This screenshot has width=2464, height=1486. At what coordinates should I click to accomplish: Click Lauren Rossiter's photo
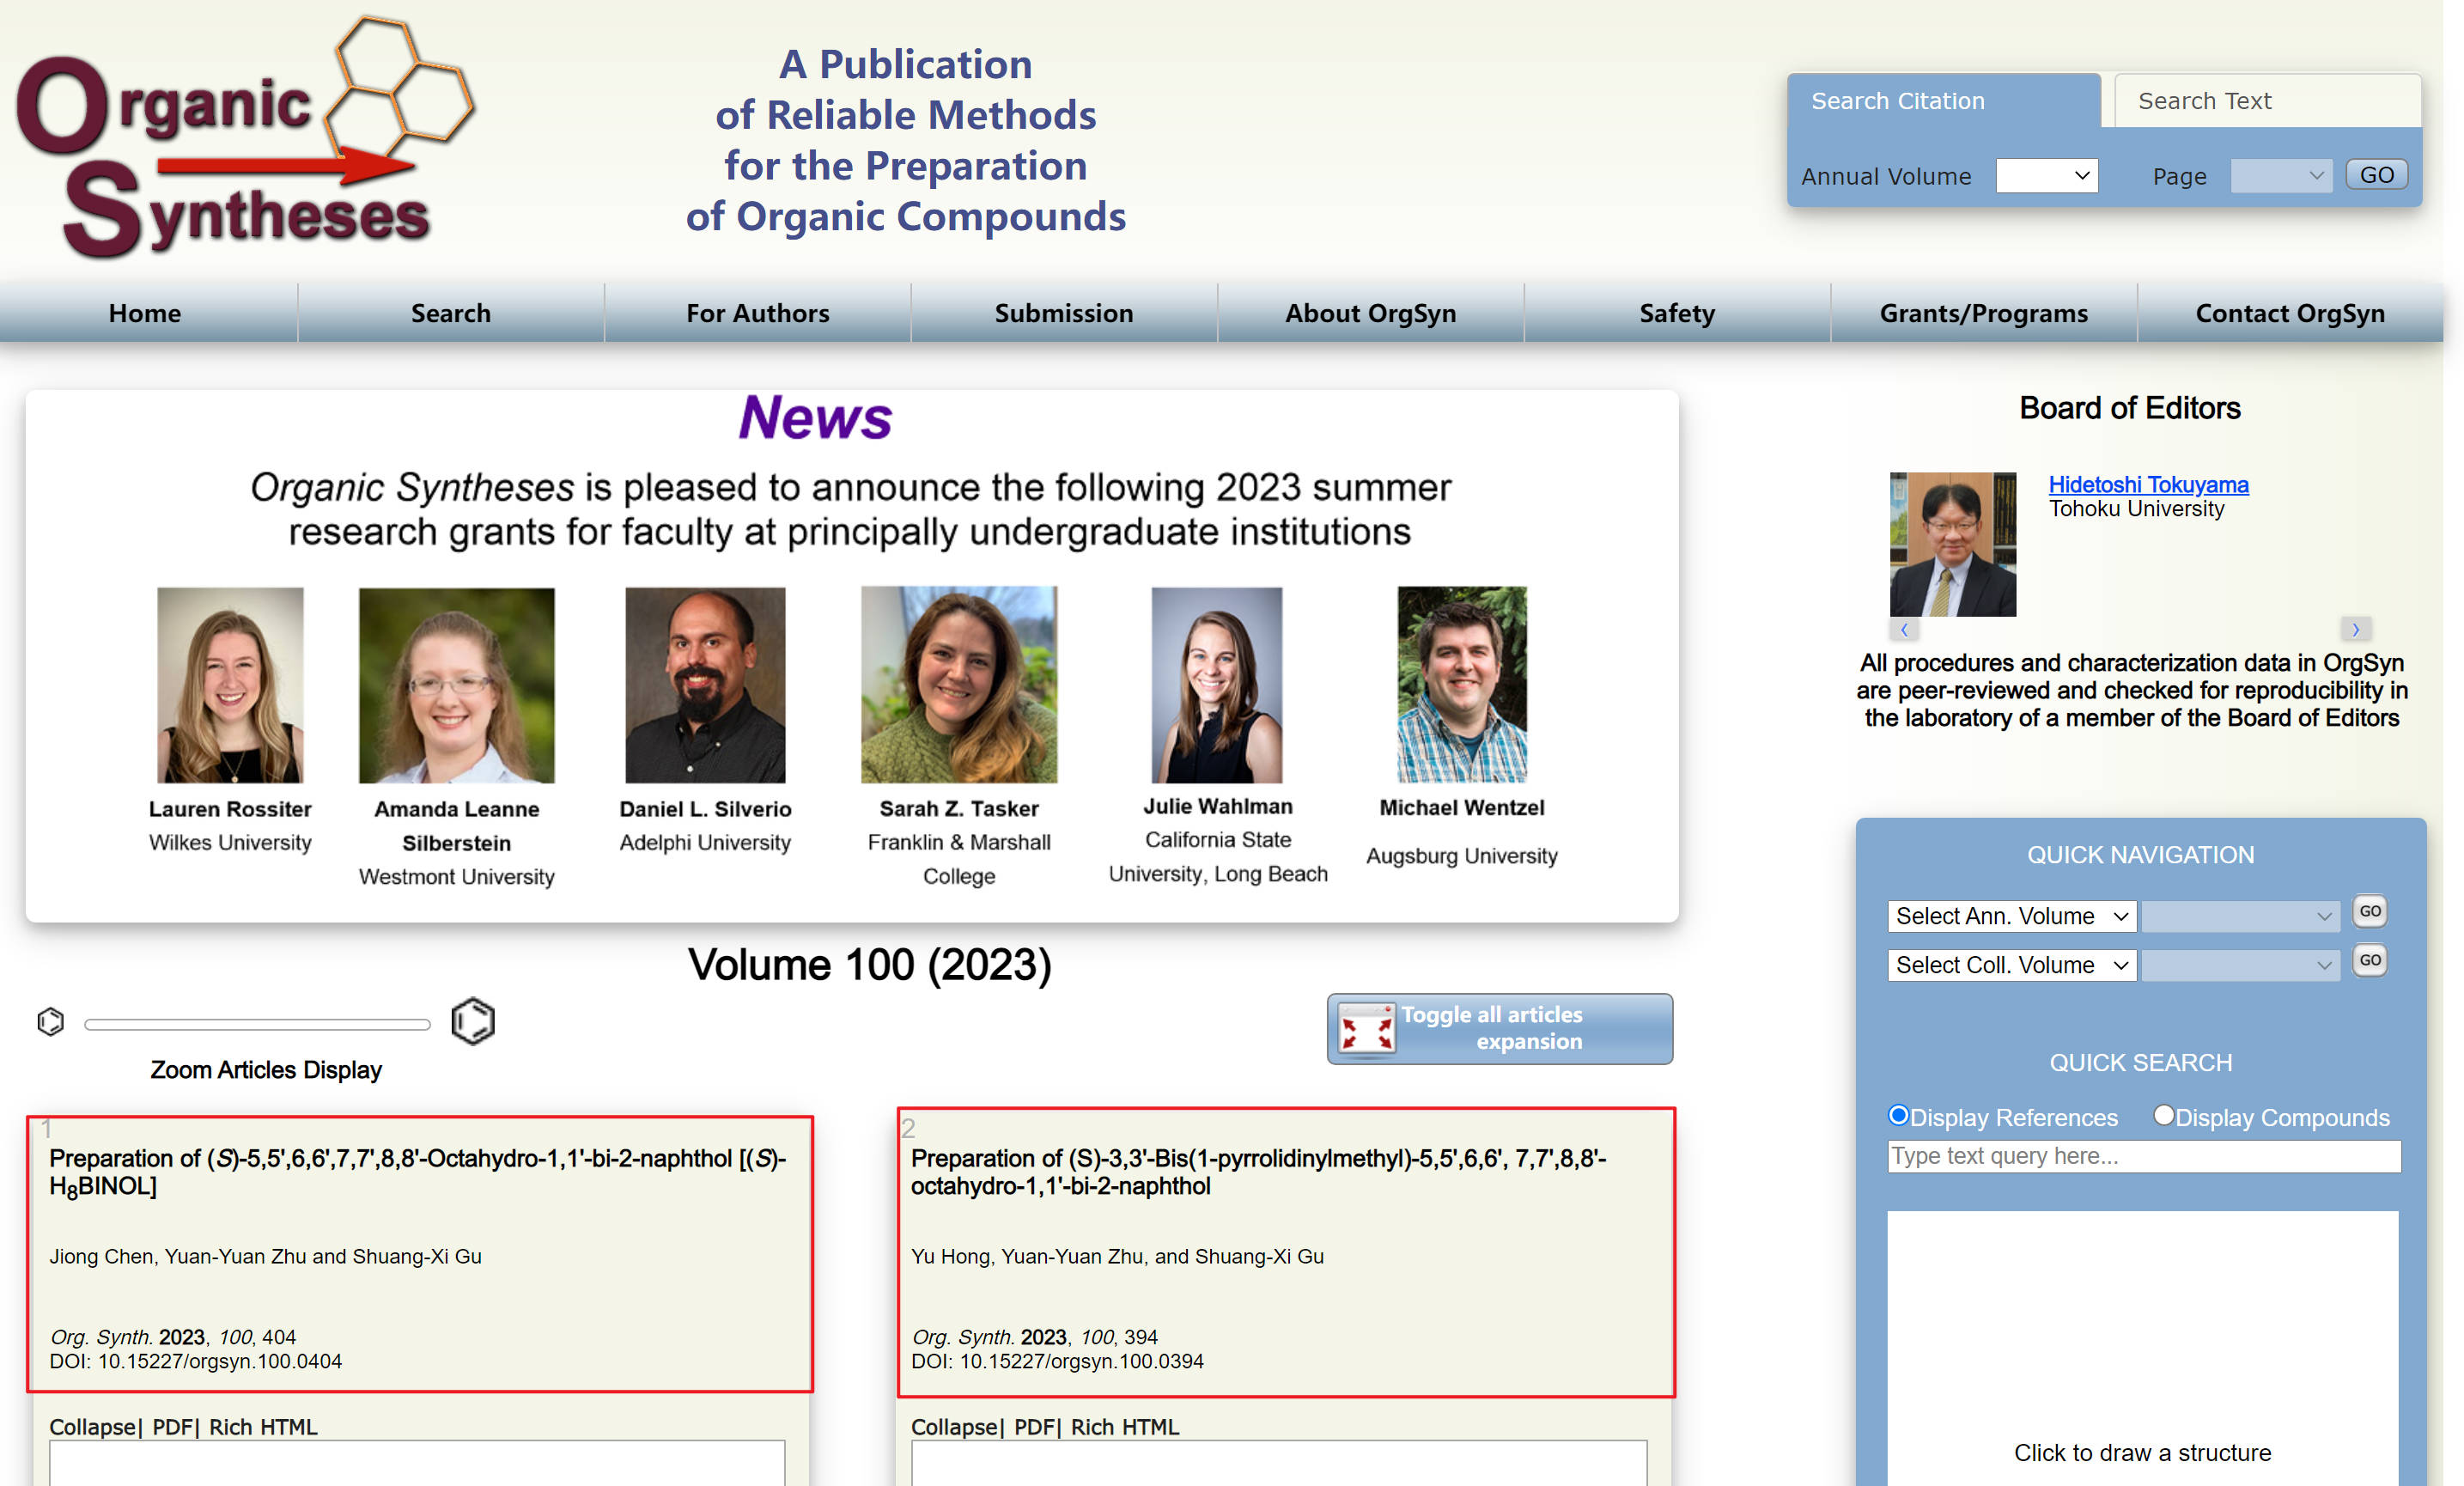(230, 685)
